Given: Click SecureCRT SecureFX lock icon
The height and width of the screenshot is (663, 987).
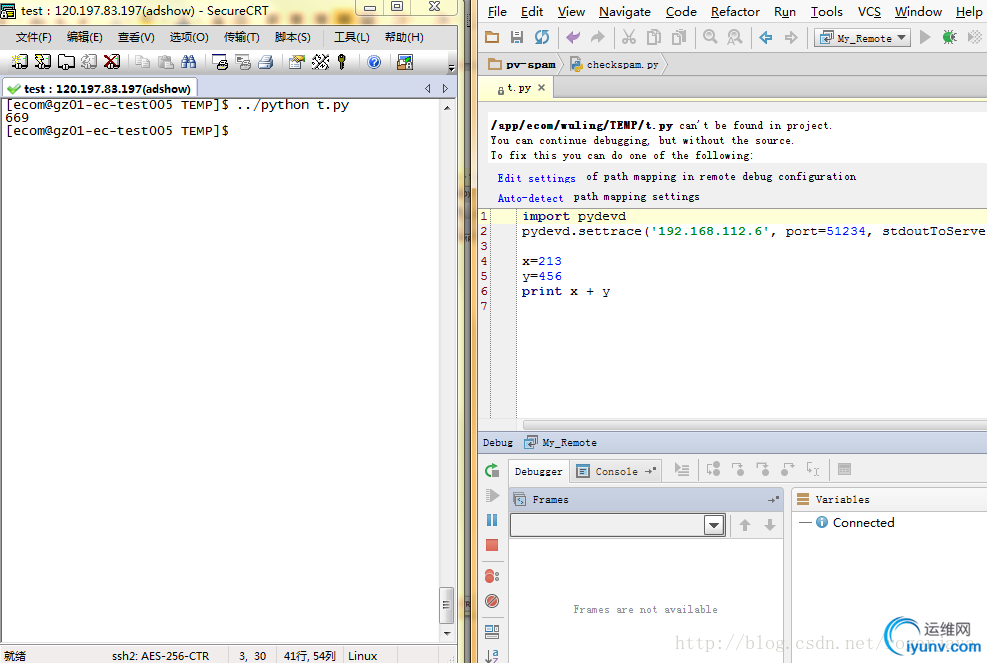Looking at the screenshot, I should (405, 62).
